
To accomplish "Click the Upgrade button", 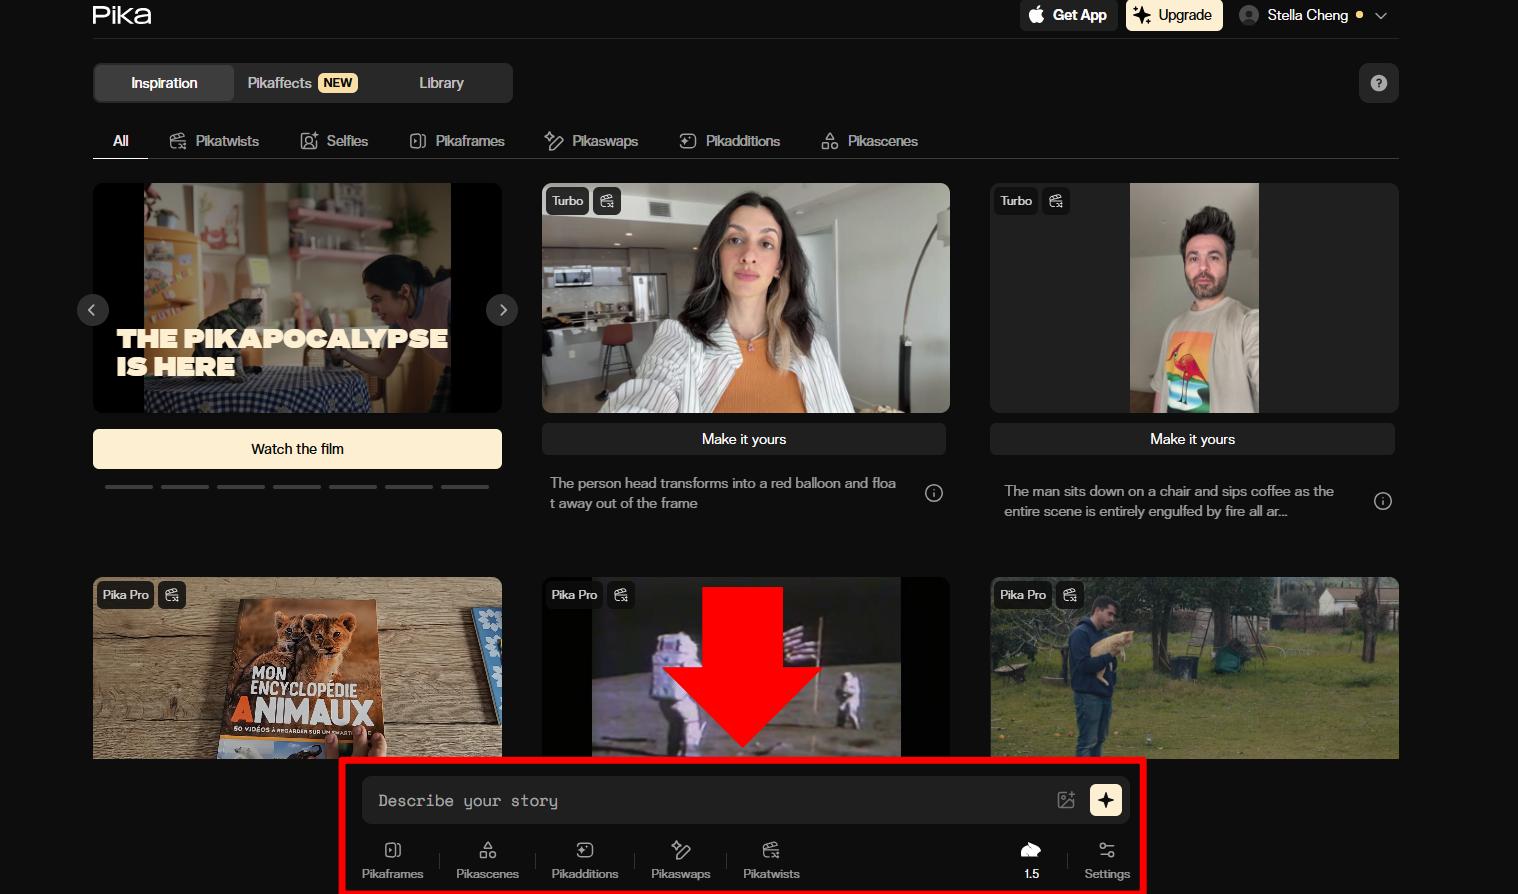I will coord(1174,15).
